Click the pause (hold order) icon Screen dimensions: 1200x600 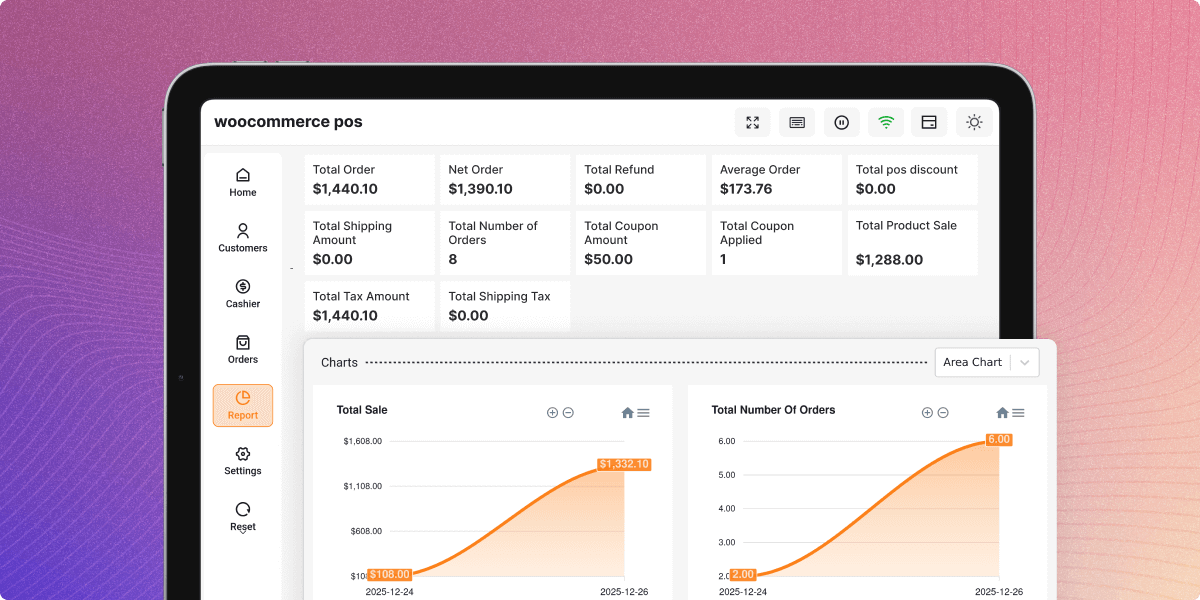point(842,122)
